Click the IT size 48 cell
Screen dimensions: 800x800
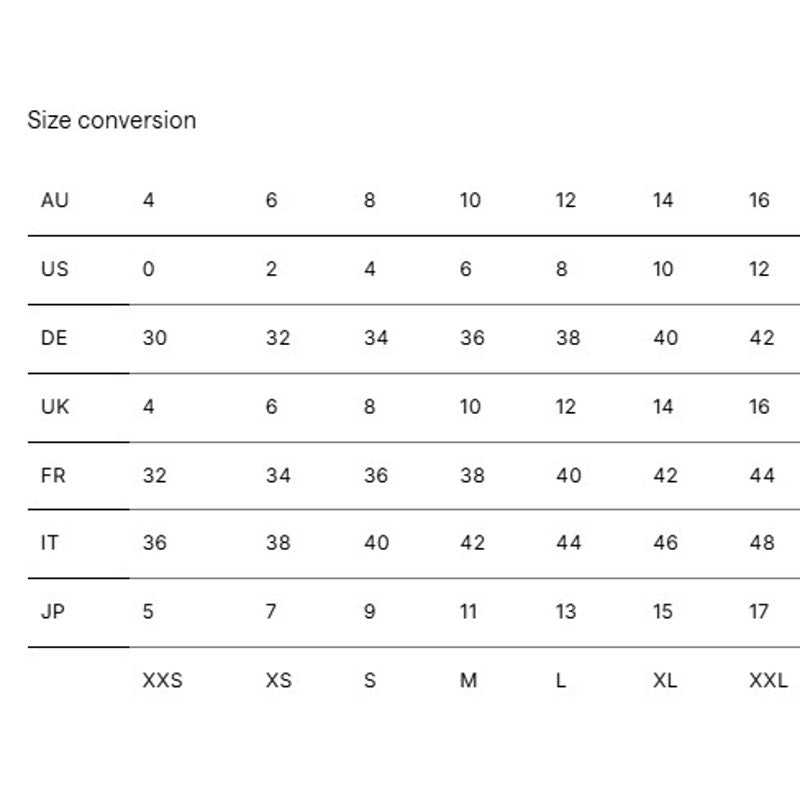[762, 542]
